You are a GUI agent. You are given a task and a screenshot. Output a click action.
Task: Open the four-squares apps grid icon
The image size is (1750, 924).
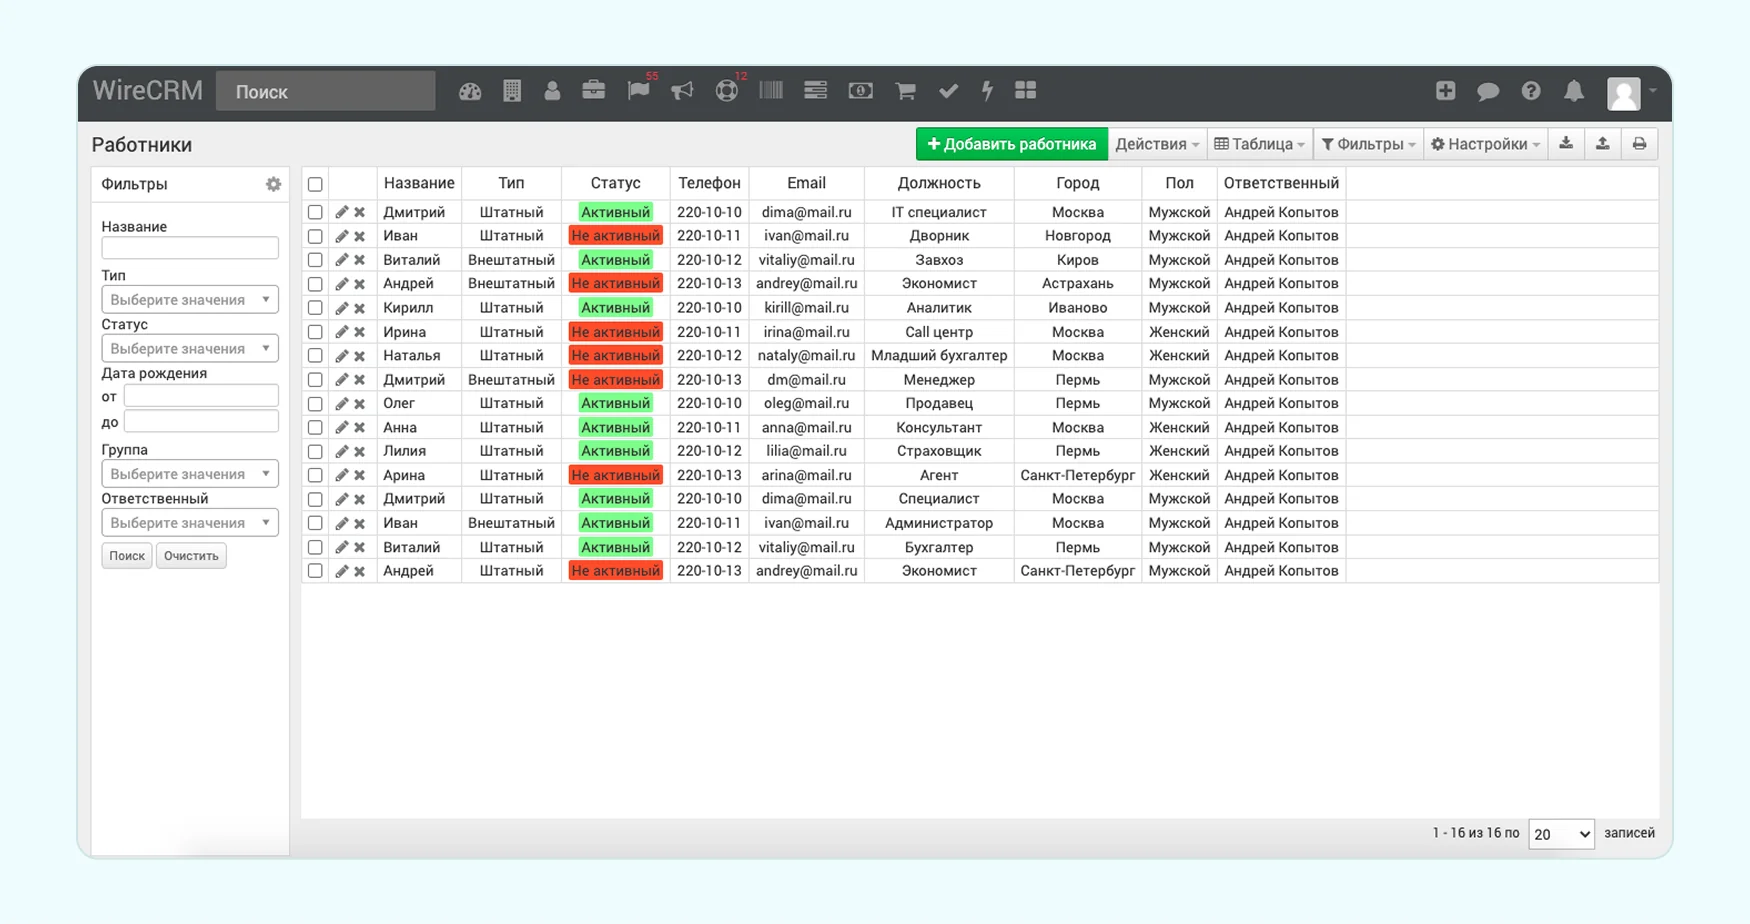point(1025,91)
